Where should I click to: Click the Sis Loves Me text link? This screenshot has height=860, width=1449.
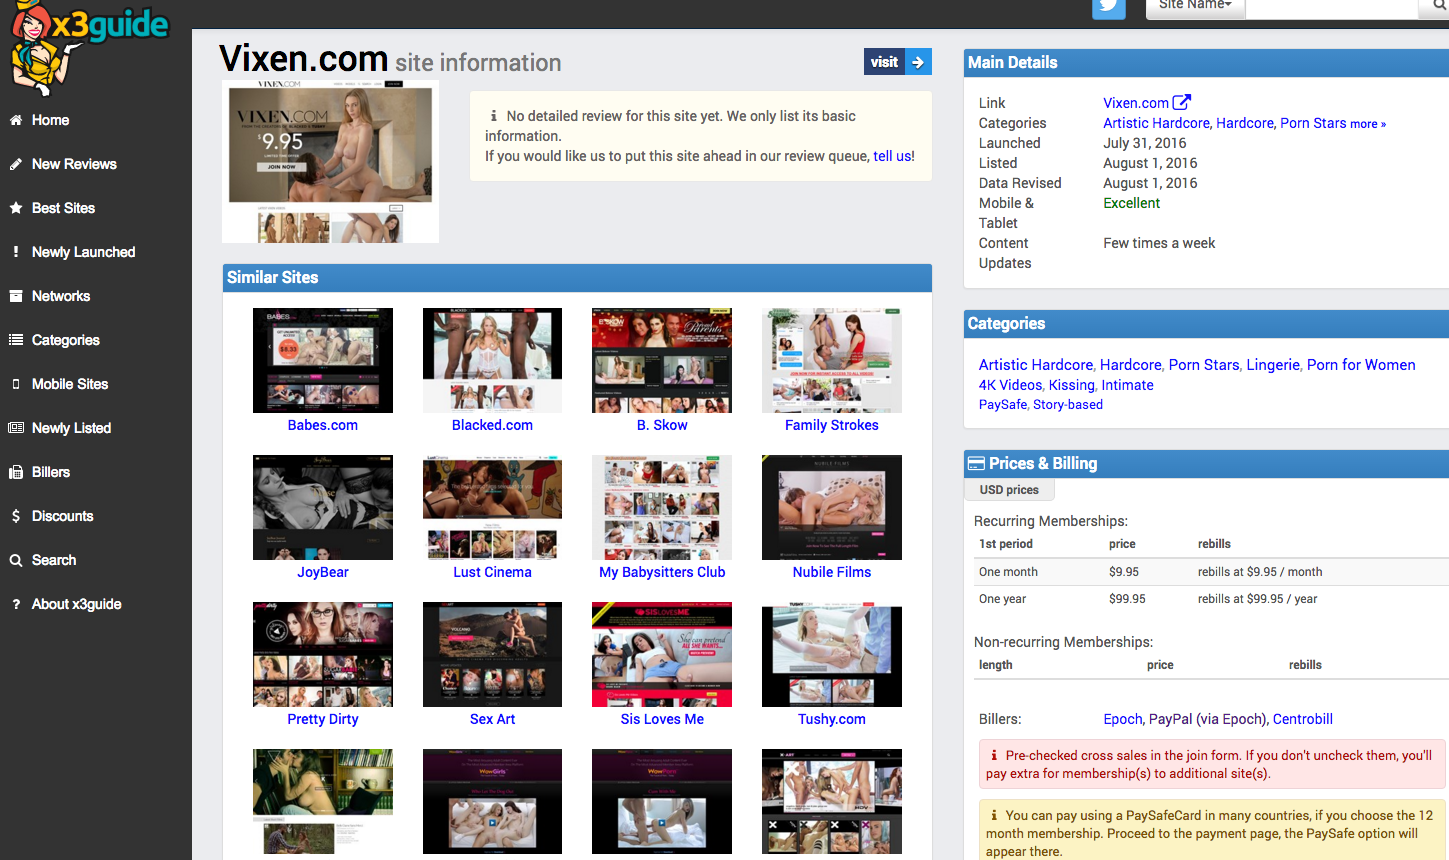(x=662, y=719)
